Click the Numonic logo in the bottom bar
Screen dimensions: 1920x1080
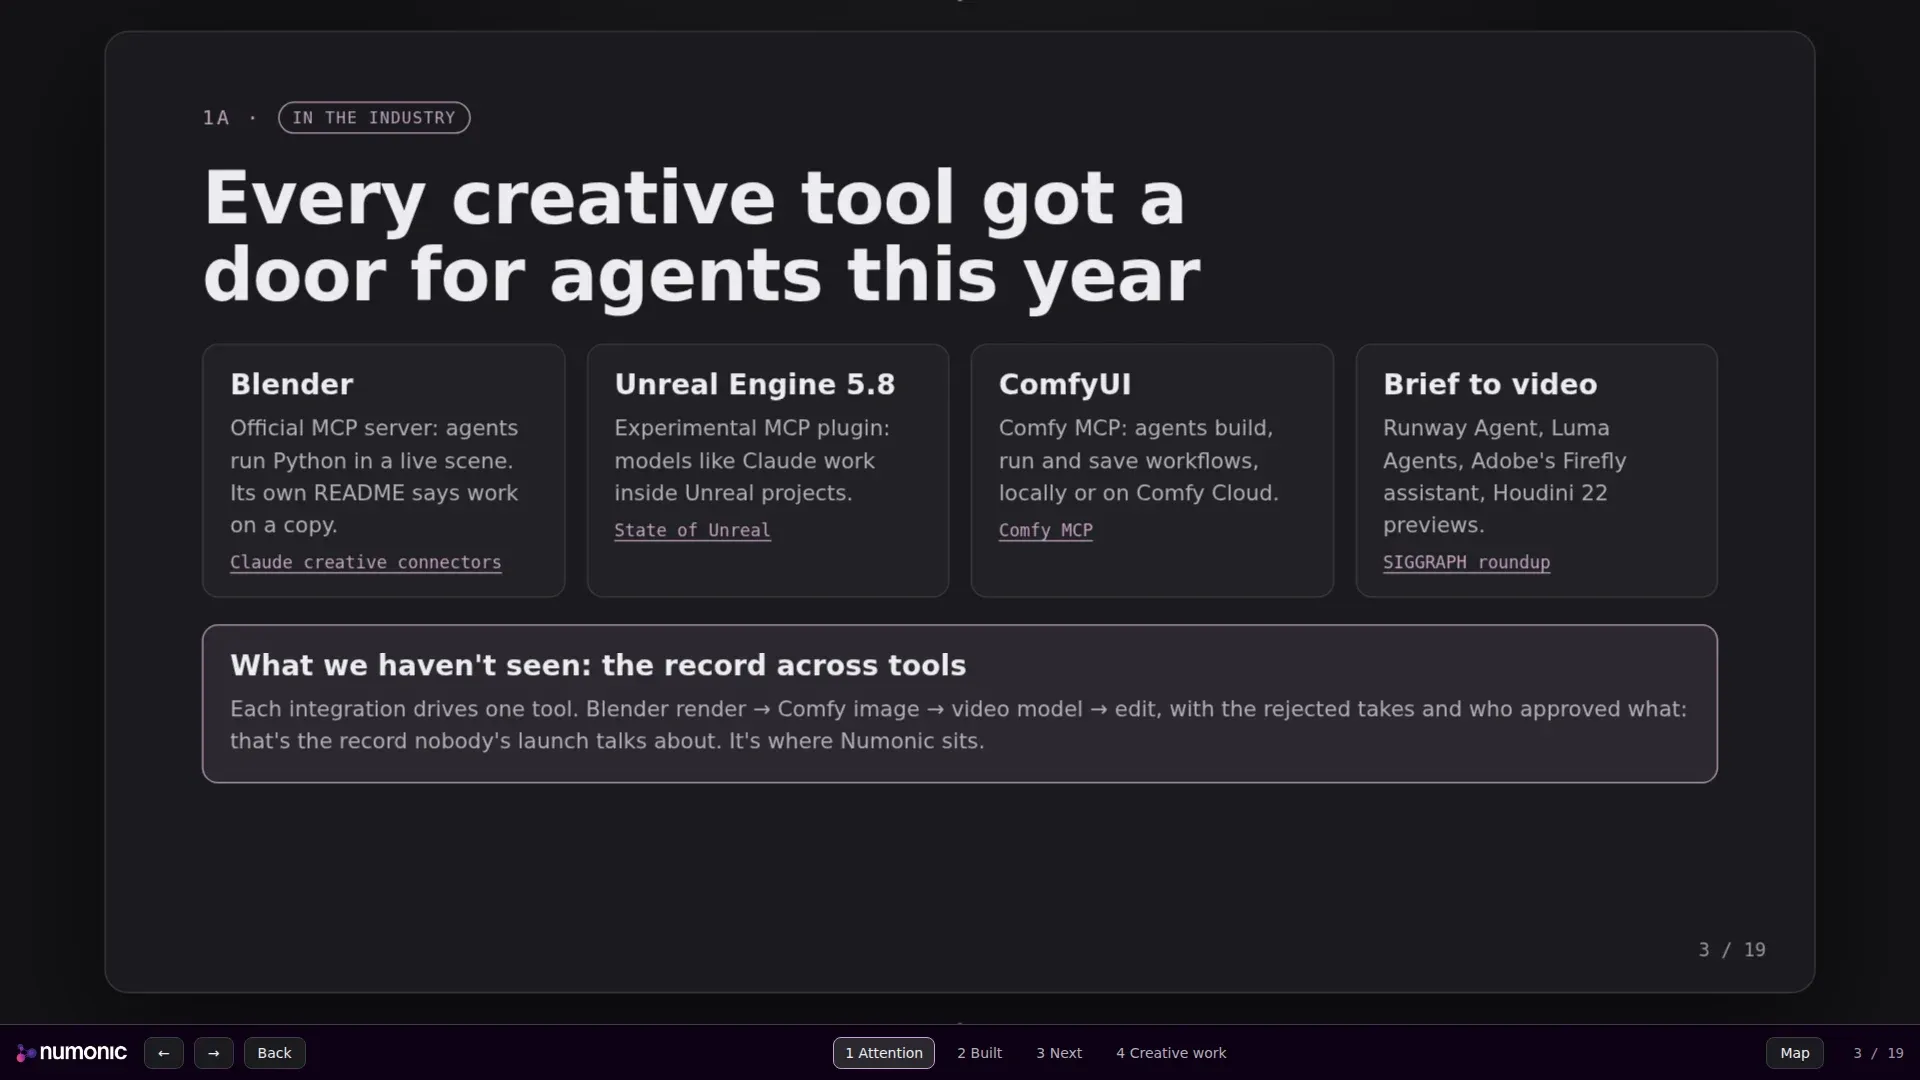(71, 1053)
